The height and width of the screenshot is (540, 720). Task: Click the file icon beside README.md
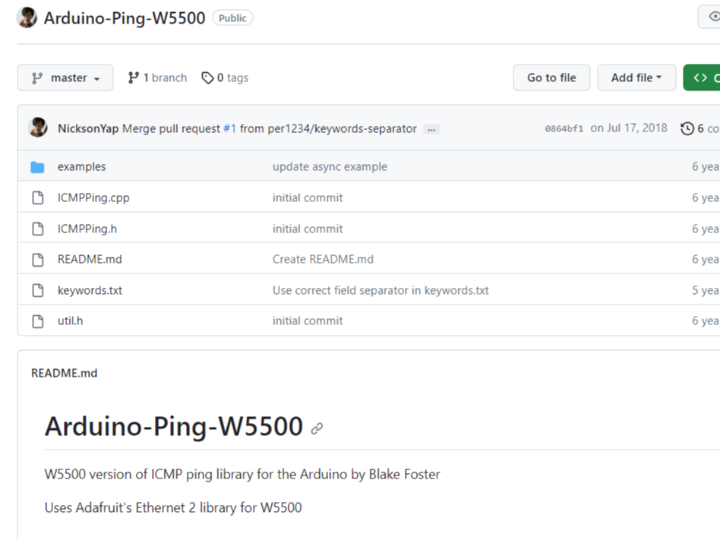coord(38,259)
